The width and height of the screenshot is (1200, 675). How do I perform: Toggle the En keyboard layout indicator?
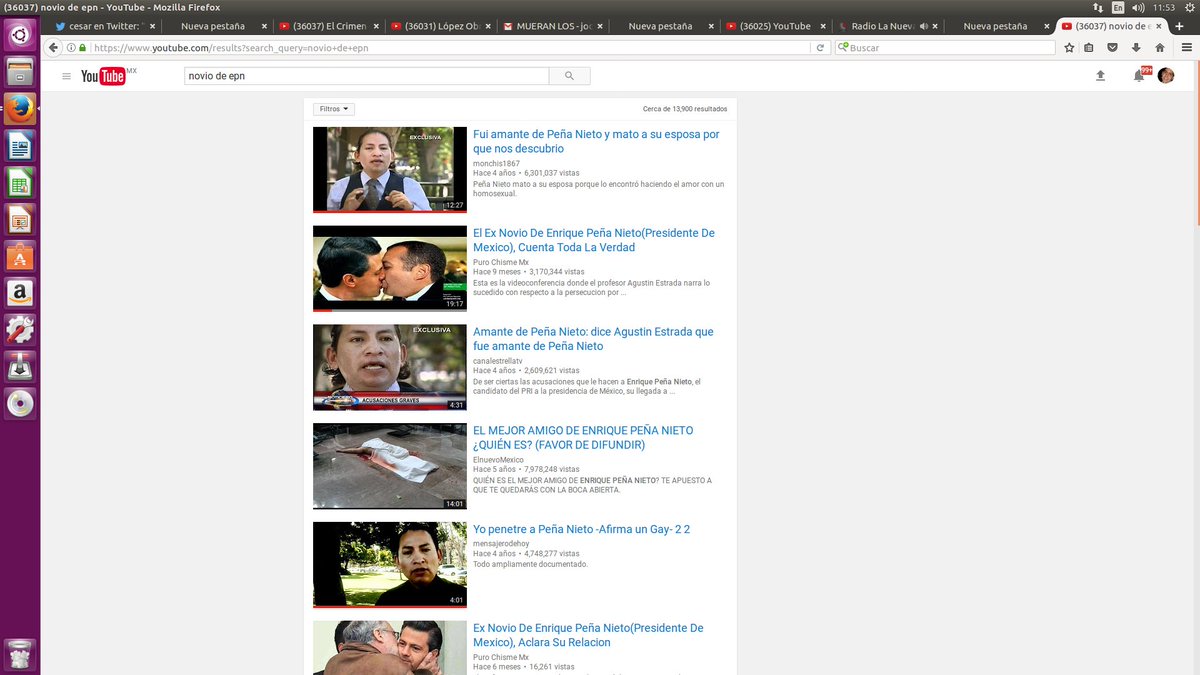pos(1118,7)
